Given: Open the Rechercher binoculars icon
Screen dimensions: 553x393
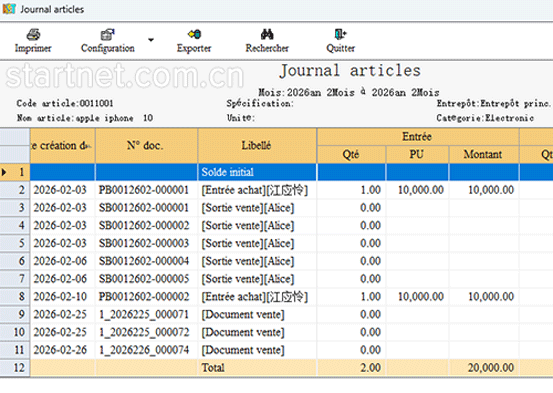Looking at the screenshot, I should 267,35.
